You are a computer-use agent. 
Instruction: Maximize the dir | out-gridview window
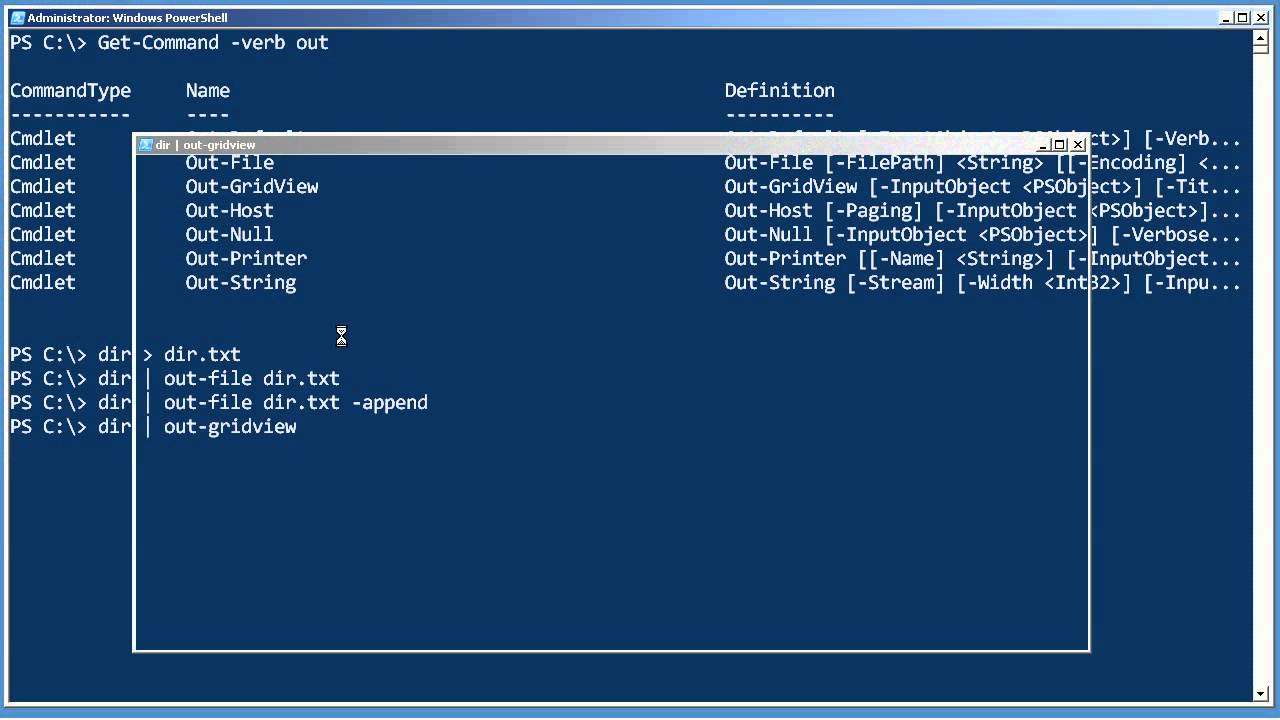click(x=1060, y=145)
